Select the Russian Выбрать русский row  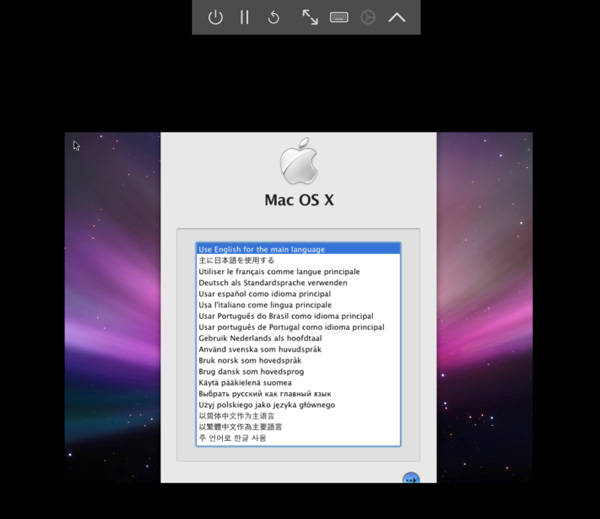point(298,393)
